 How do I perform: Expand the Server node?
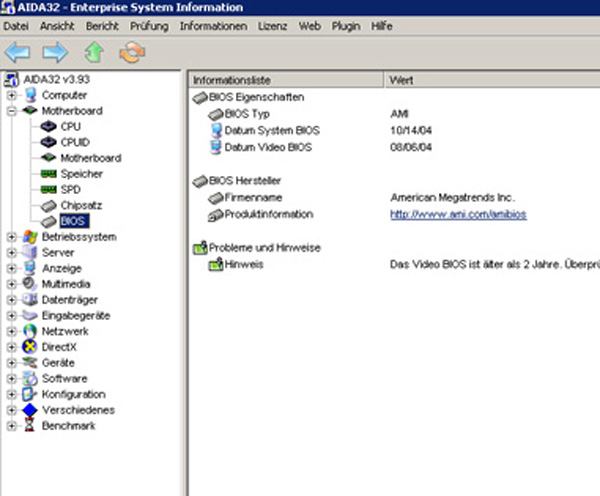coord(12,253)
